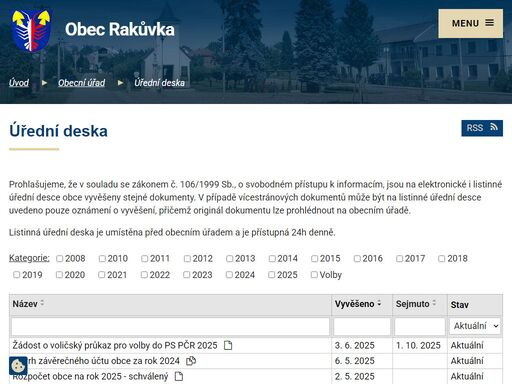Tick the 2011 category checkbox
Viewport: 512px width, 384px height.
tap(145, 259)
